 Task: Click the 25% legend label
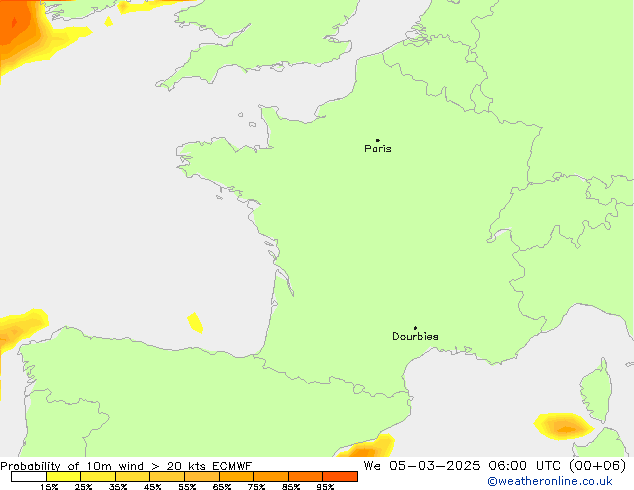pos(83,486)
